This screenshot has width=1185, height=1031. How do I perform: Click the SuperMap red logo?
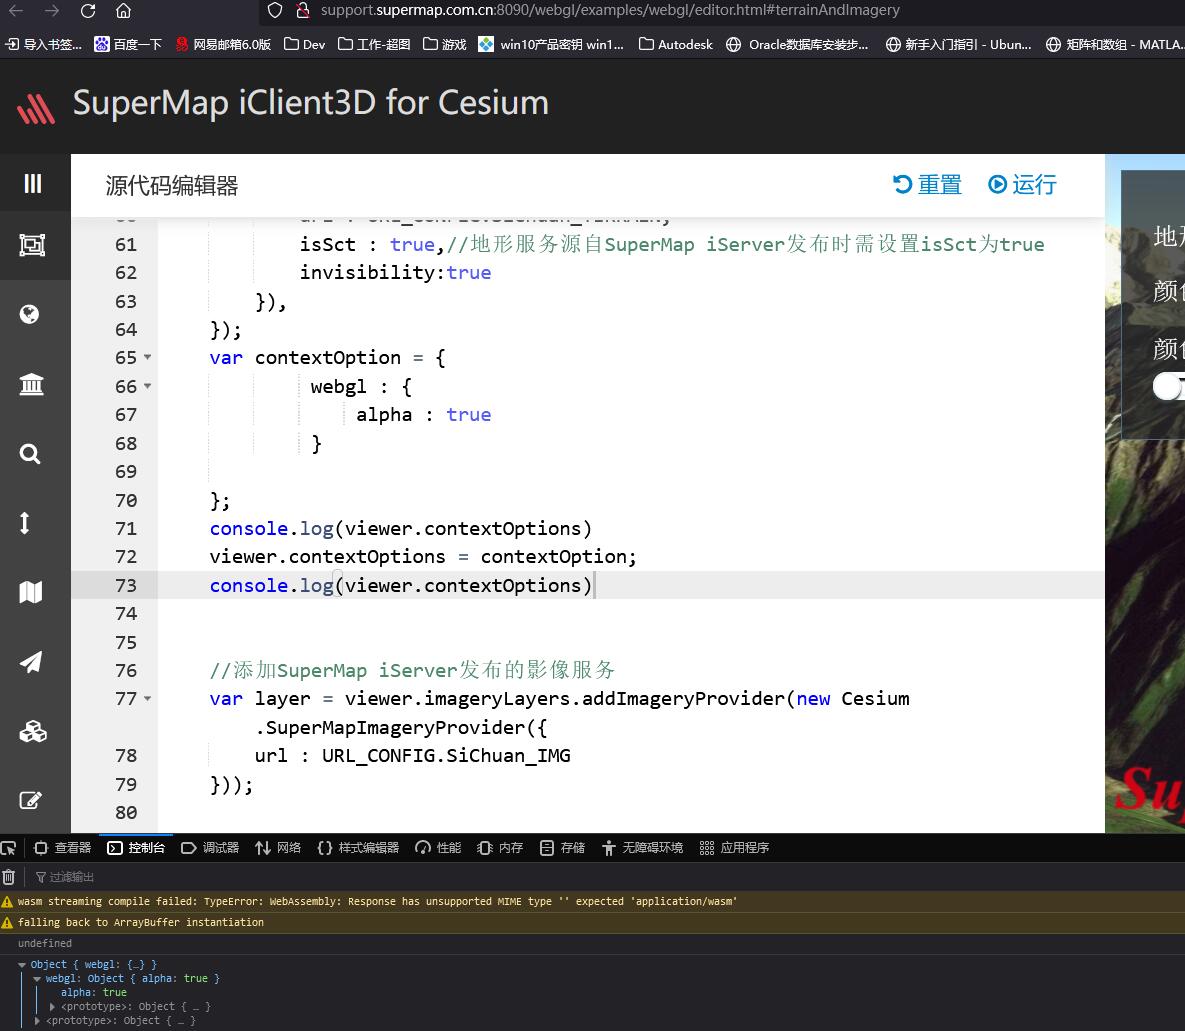point(36,108)
